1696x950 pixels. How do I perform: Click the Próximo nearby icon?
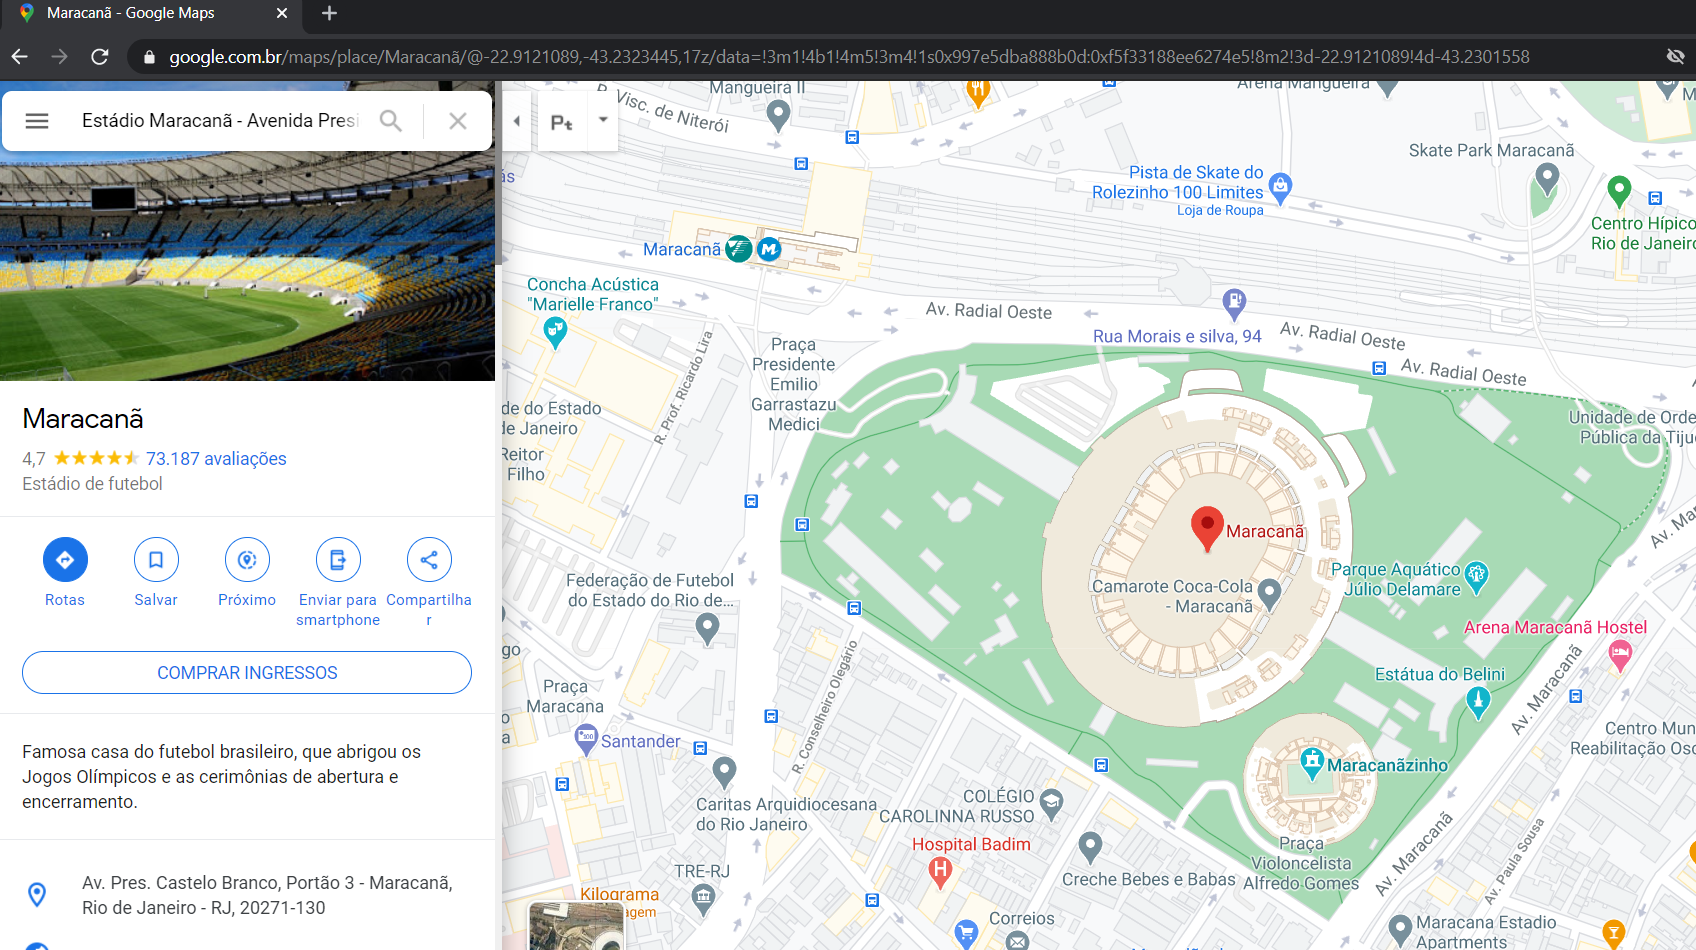(247, 560)
